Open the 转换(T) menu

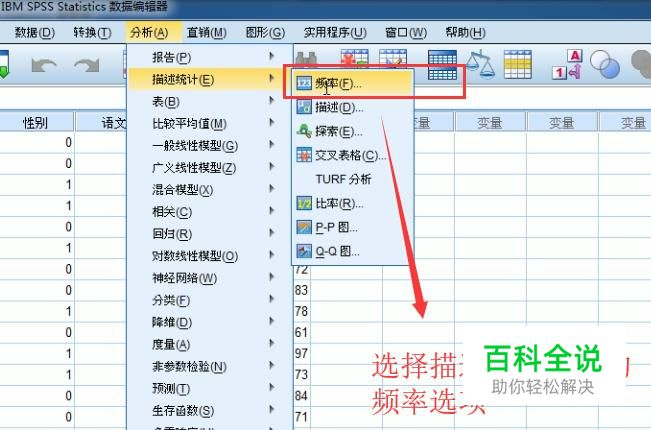point(92,32)
